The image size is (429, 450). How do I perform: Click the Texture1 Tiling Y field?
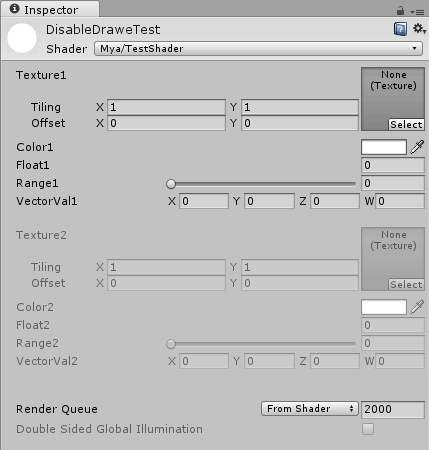[x=300, y=107]
